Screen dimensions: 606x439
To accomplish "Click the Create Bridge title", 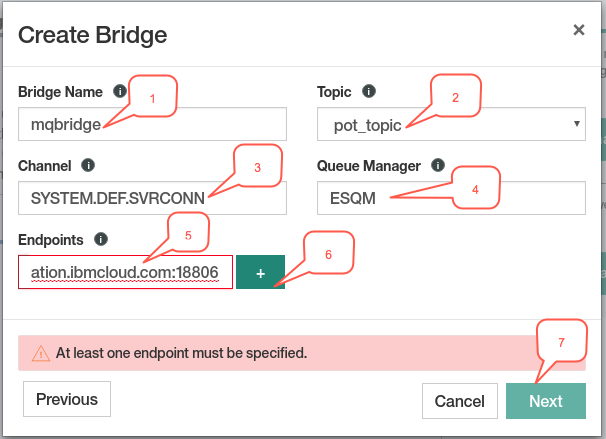I will tap(92, 35).
